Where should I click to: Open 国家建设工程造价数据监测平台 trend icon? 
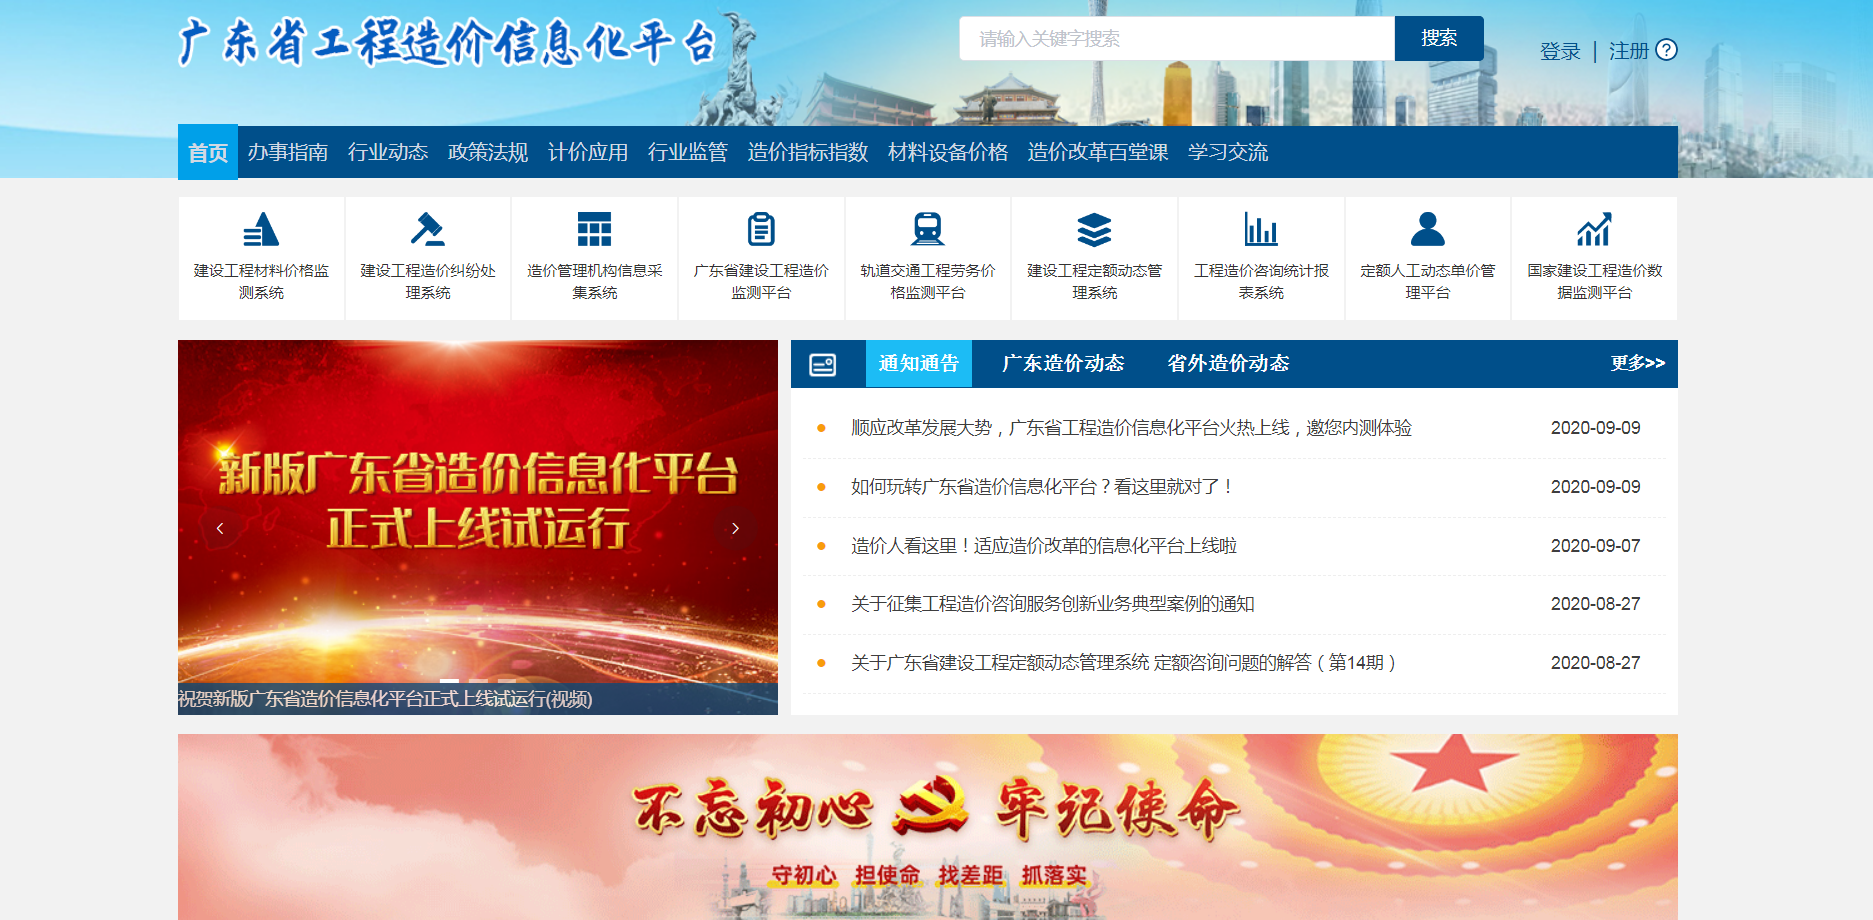[x=1594, y=229]
